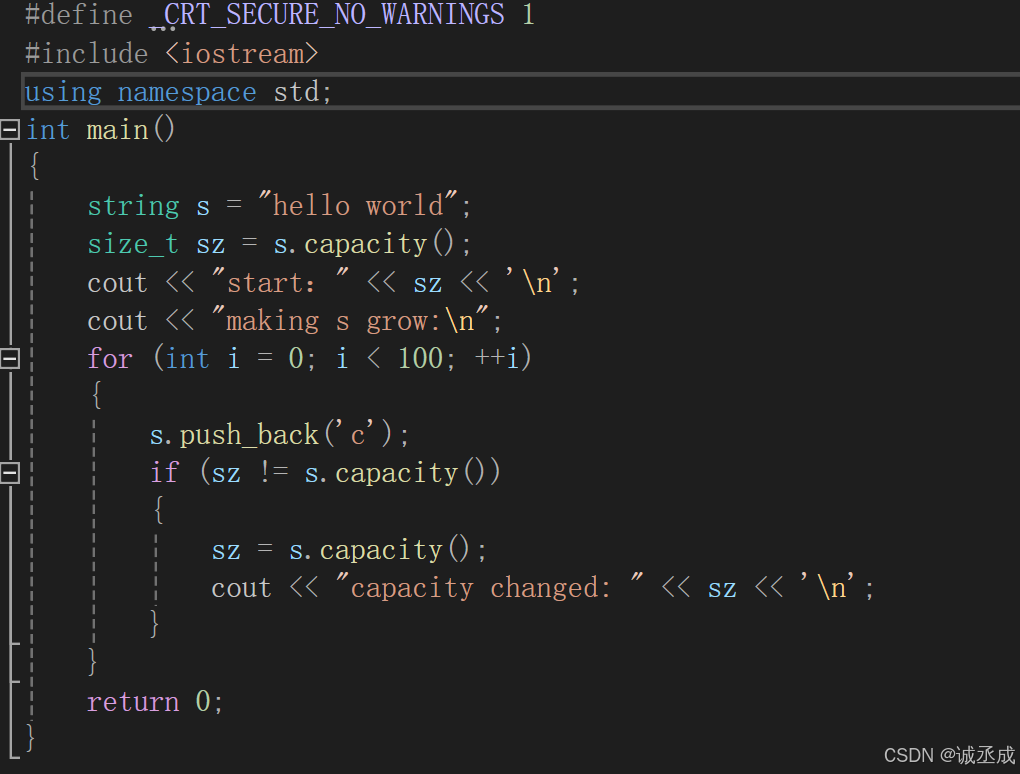
Task: Click the <iostream> include header
Action: pyautogui.click(x=241, y=54)
